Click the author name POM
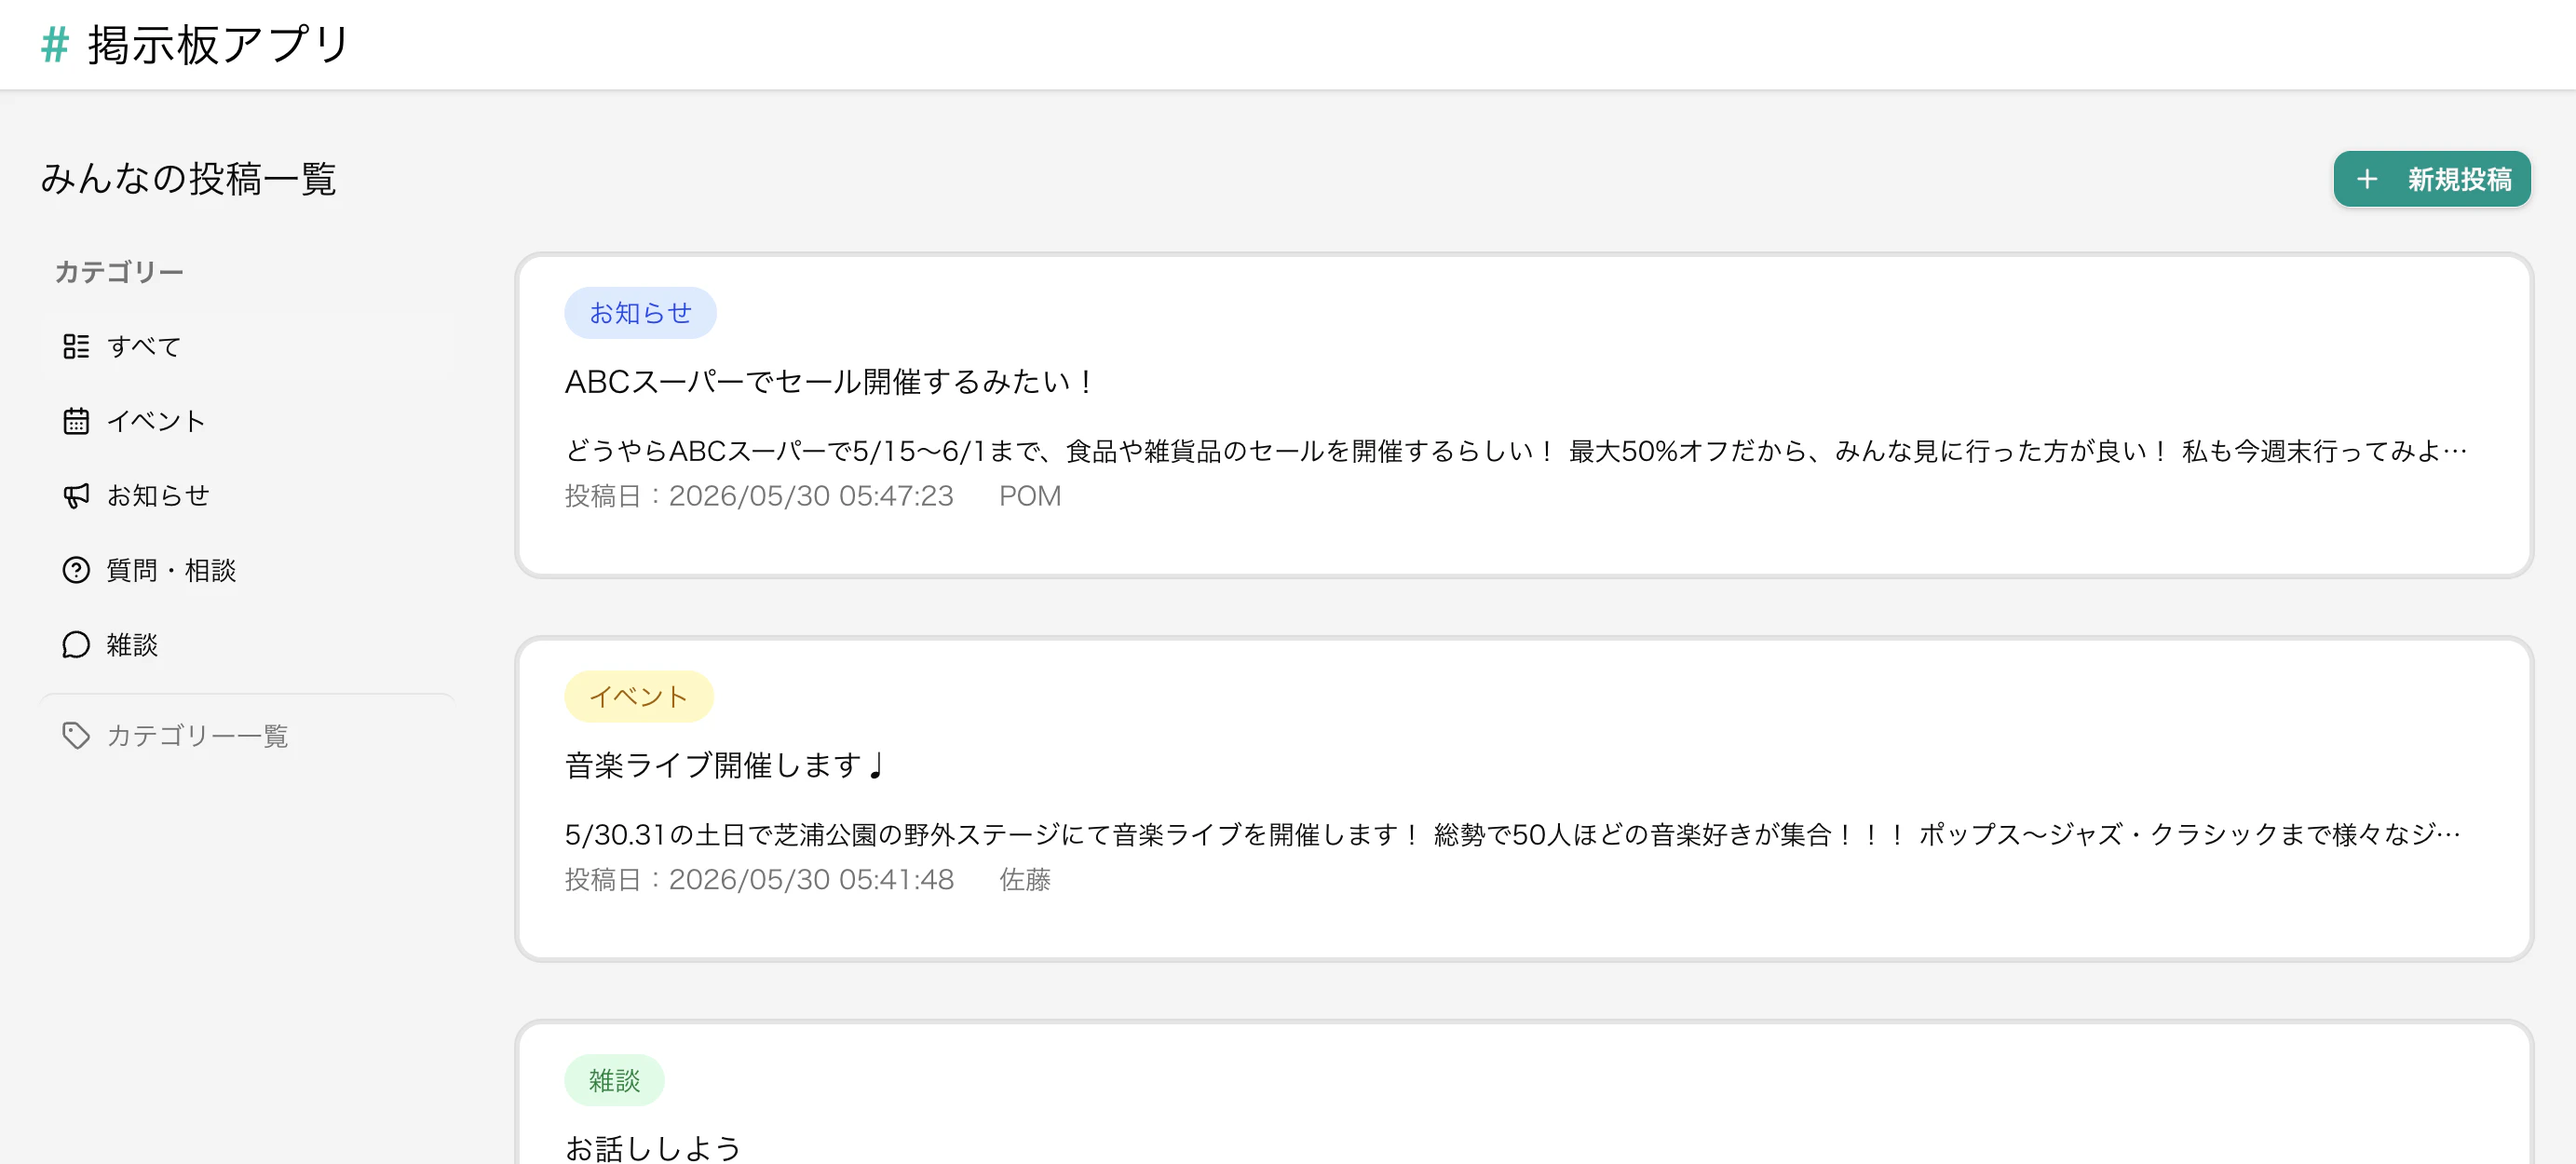Viewport: 2576px width, 1164px height. pos(1030,496)
